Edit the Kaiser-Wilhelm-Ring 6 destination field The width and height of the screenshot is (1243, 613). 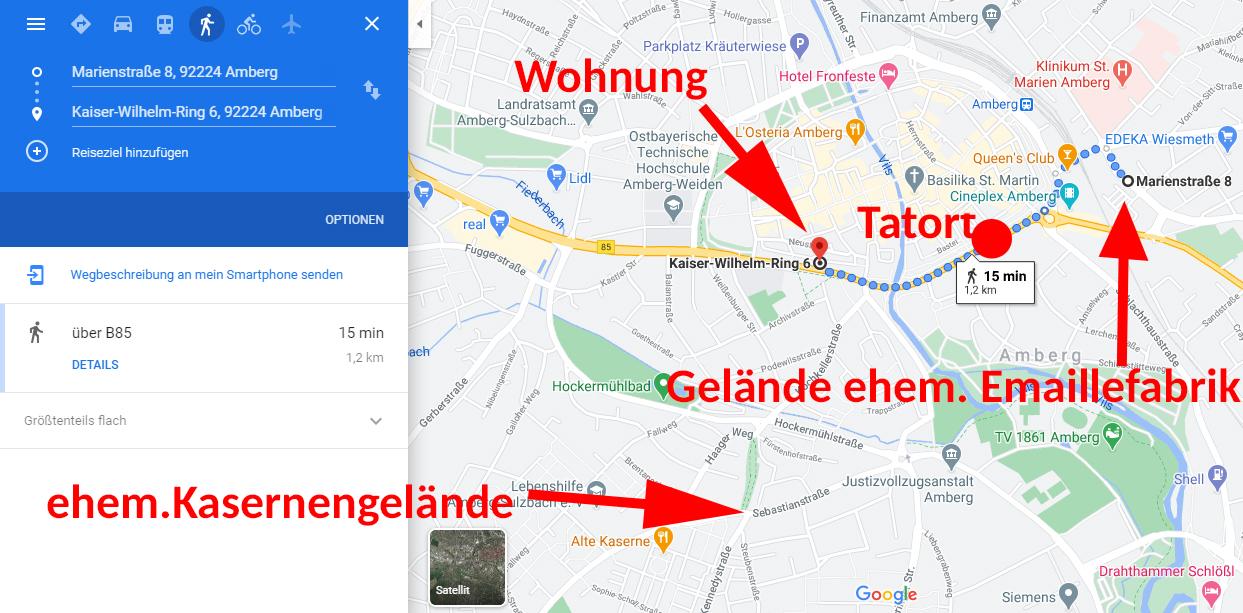click(204, 112)
